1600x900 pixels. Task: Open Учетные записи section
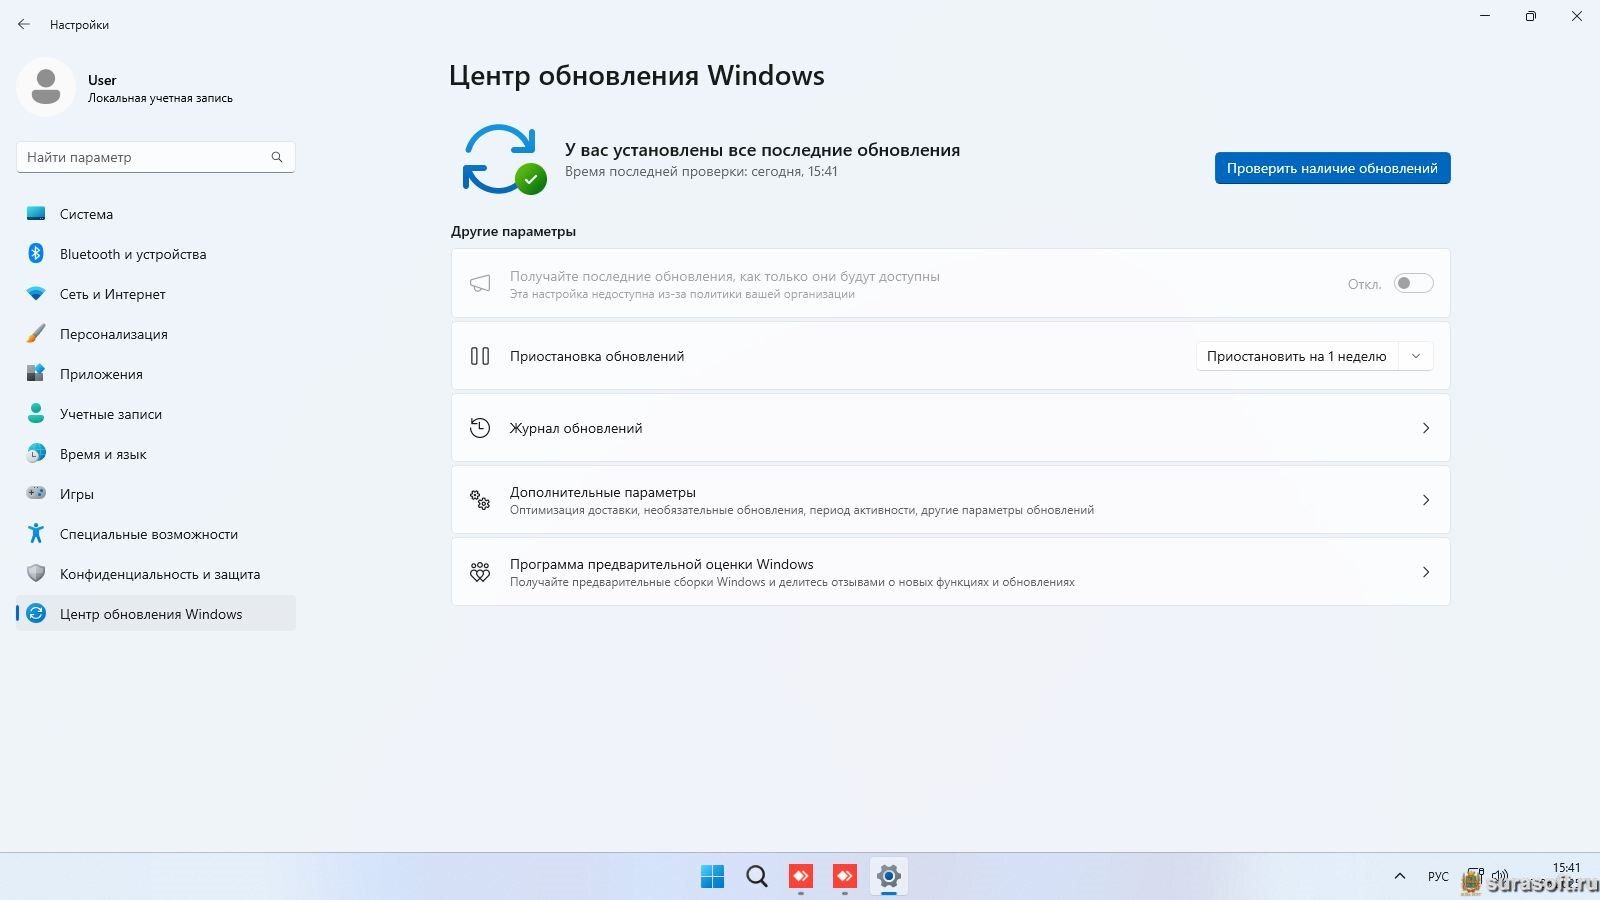156,413
